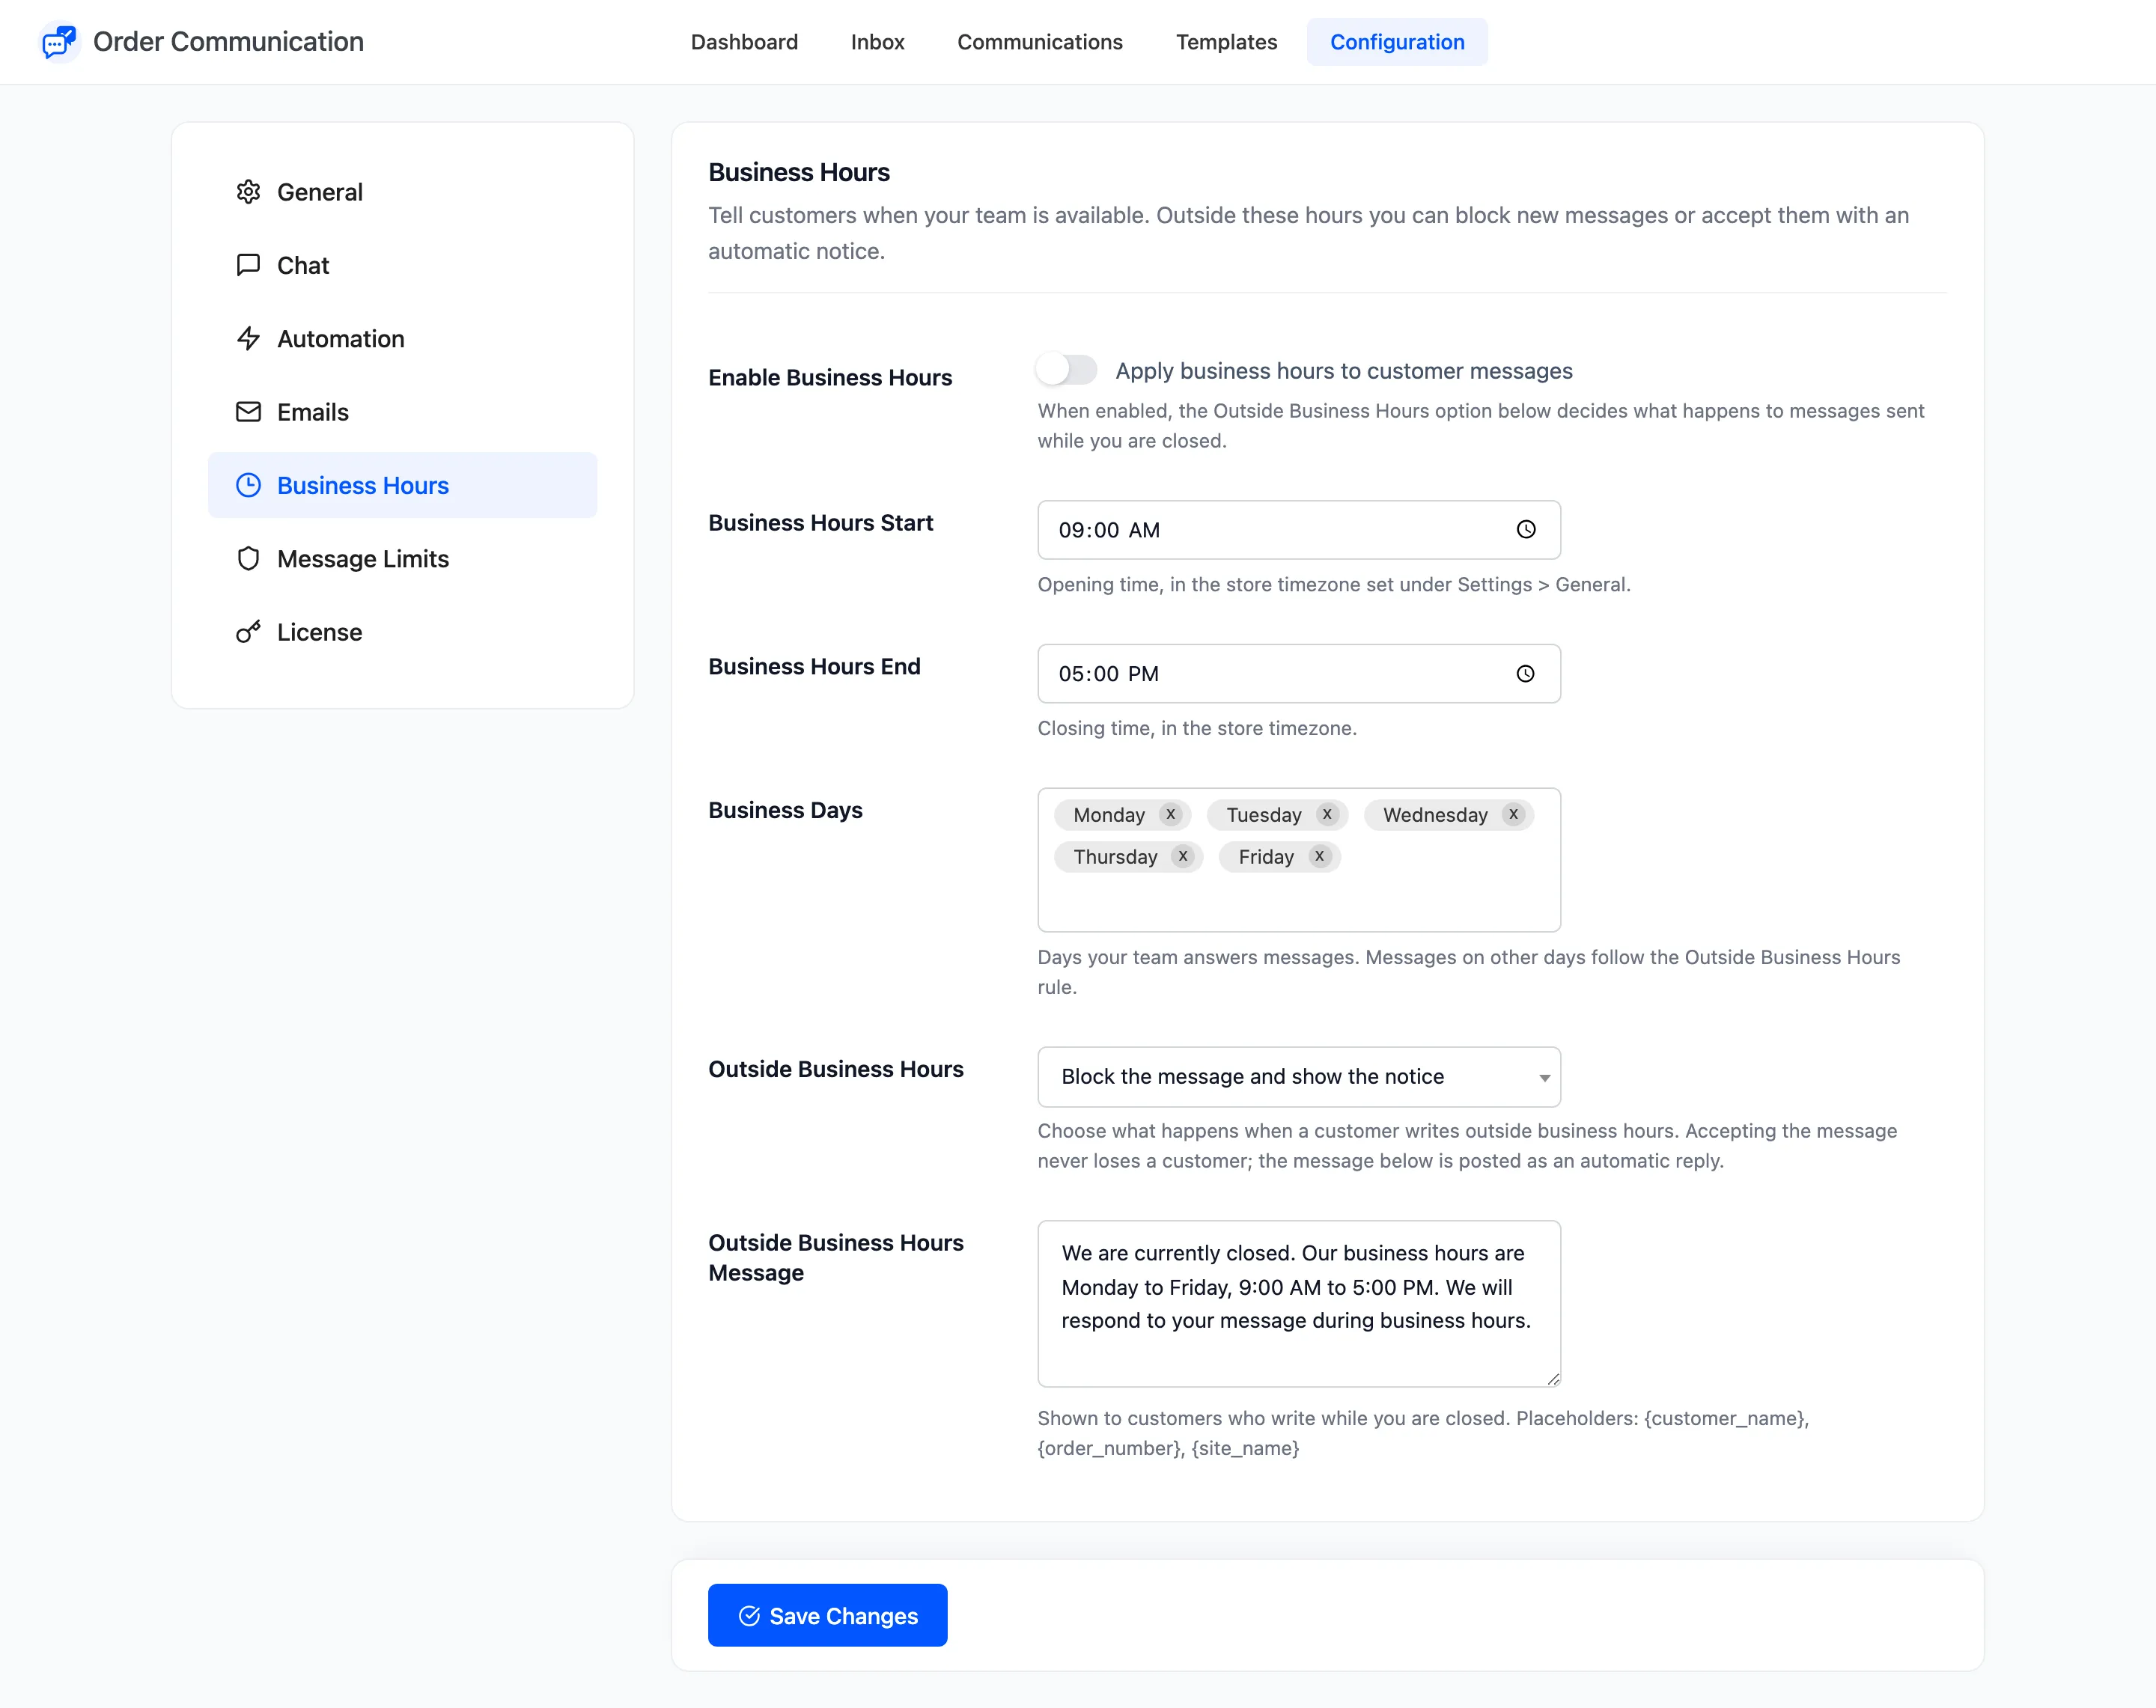Remove Tuesday from business days

point(1327,814)
